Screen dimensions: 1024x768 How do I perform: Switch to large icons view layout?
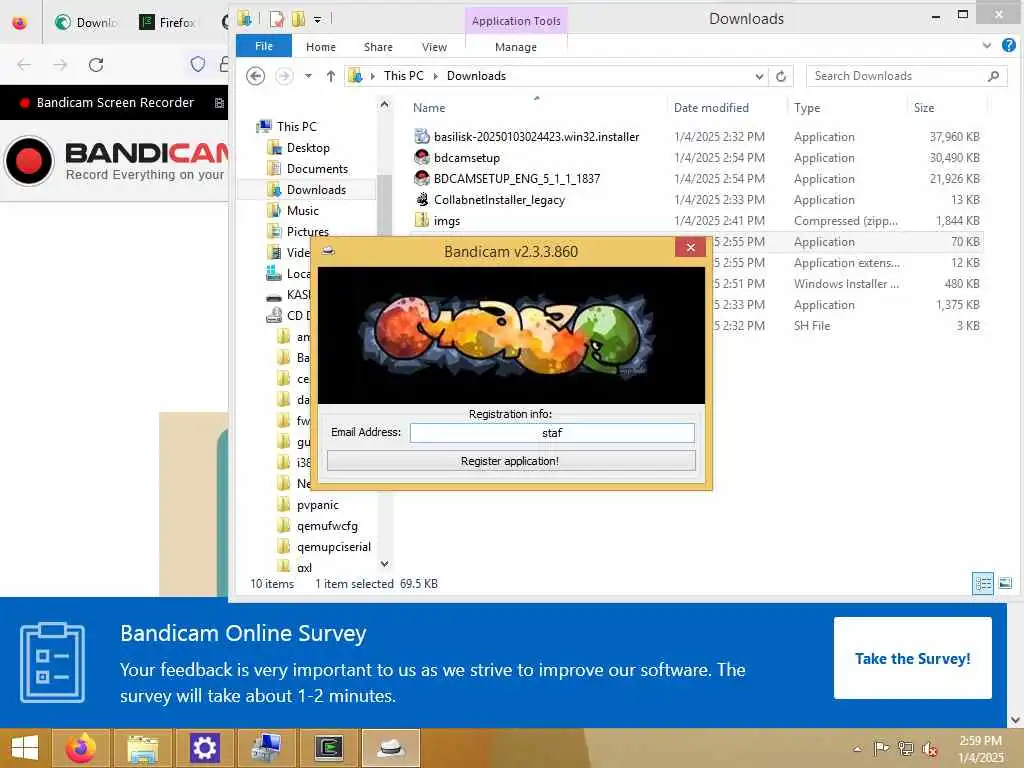coord(1006,583)
